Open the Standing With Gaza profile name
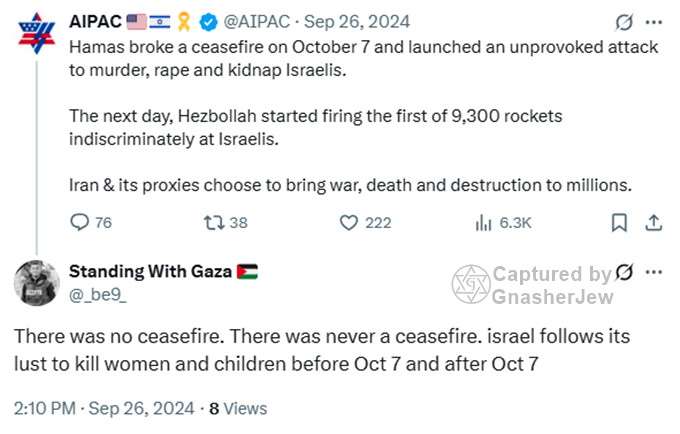The height and width of the screenshot is (434, 680). click(150, 271)
